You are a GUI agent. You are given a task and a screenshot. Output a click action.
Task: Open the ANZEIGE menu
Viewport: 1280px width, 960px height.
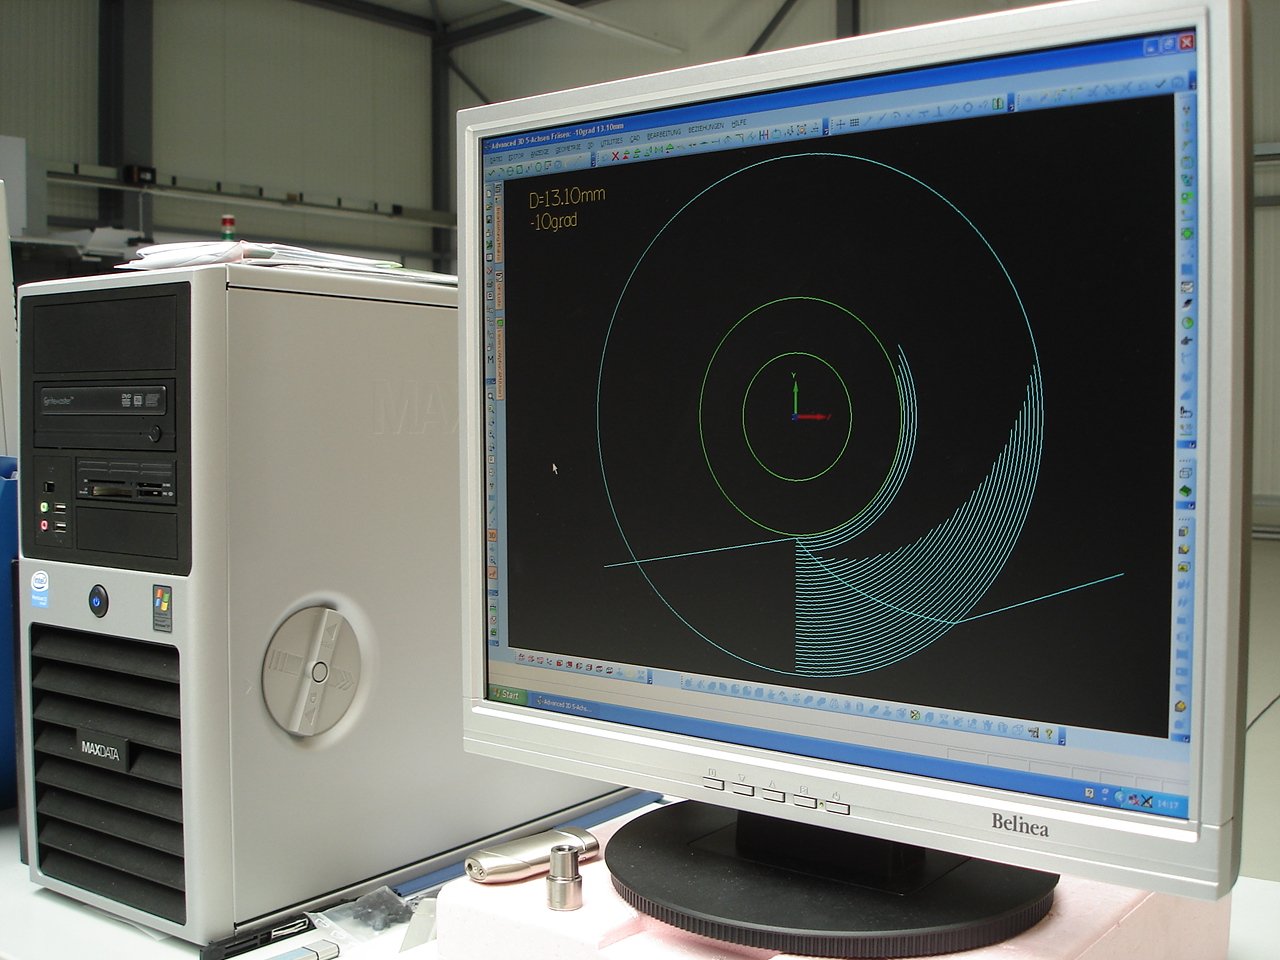[x=540, y=153]
